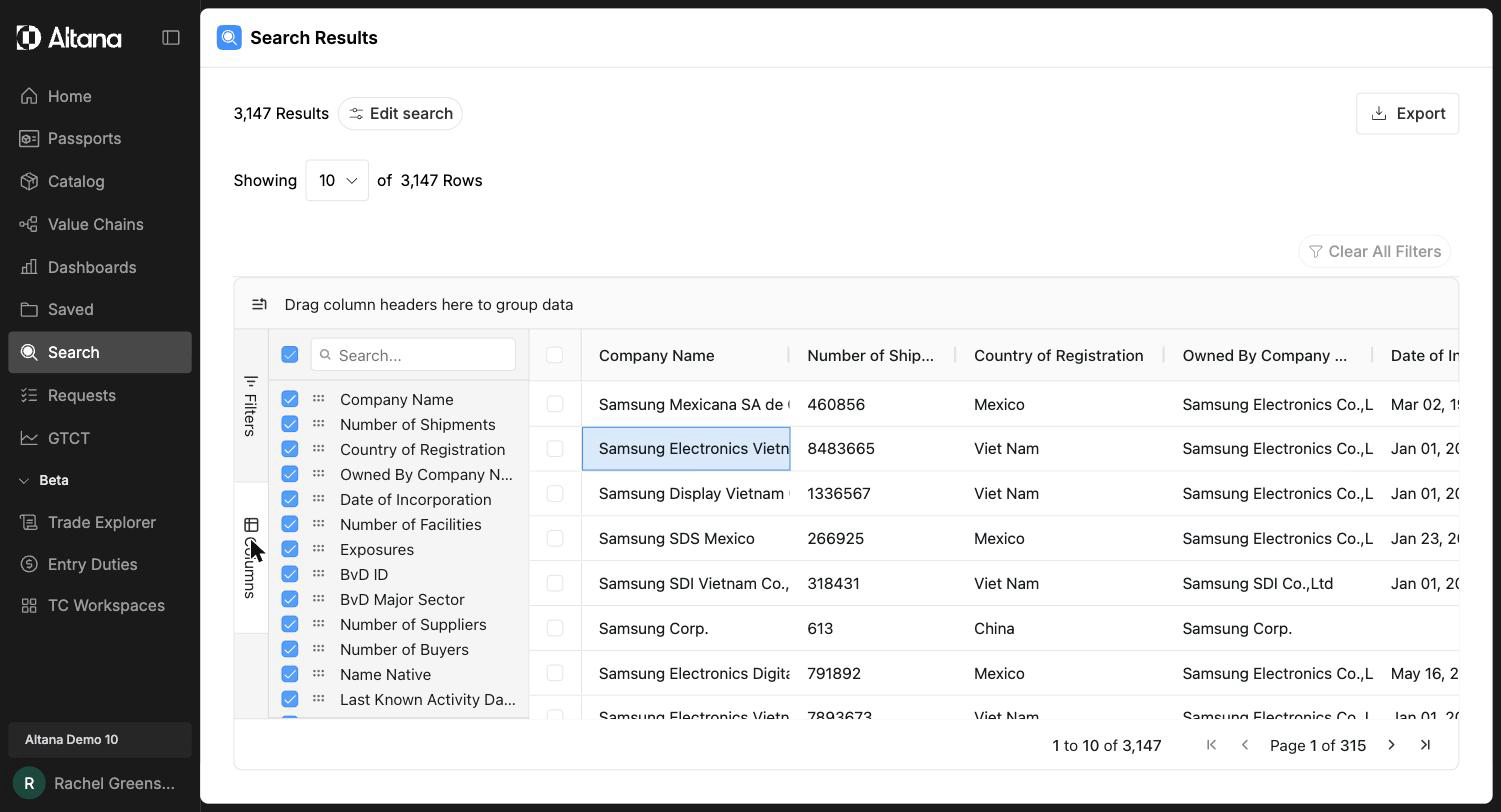
Task: Open the Filters side tab
Action: [x=251, y=406]
